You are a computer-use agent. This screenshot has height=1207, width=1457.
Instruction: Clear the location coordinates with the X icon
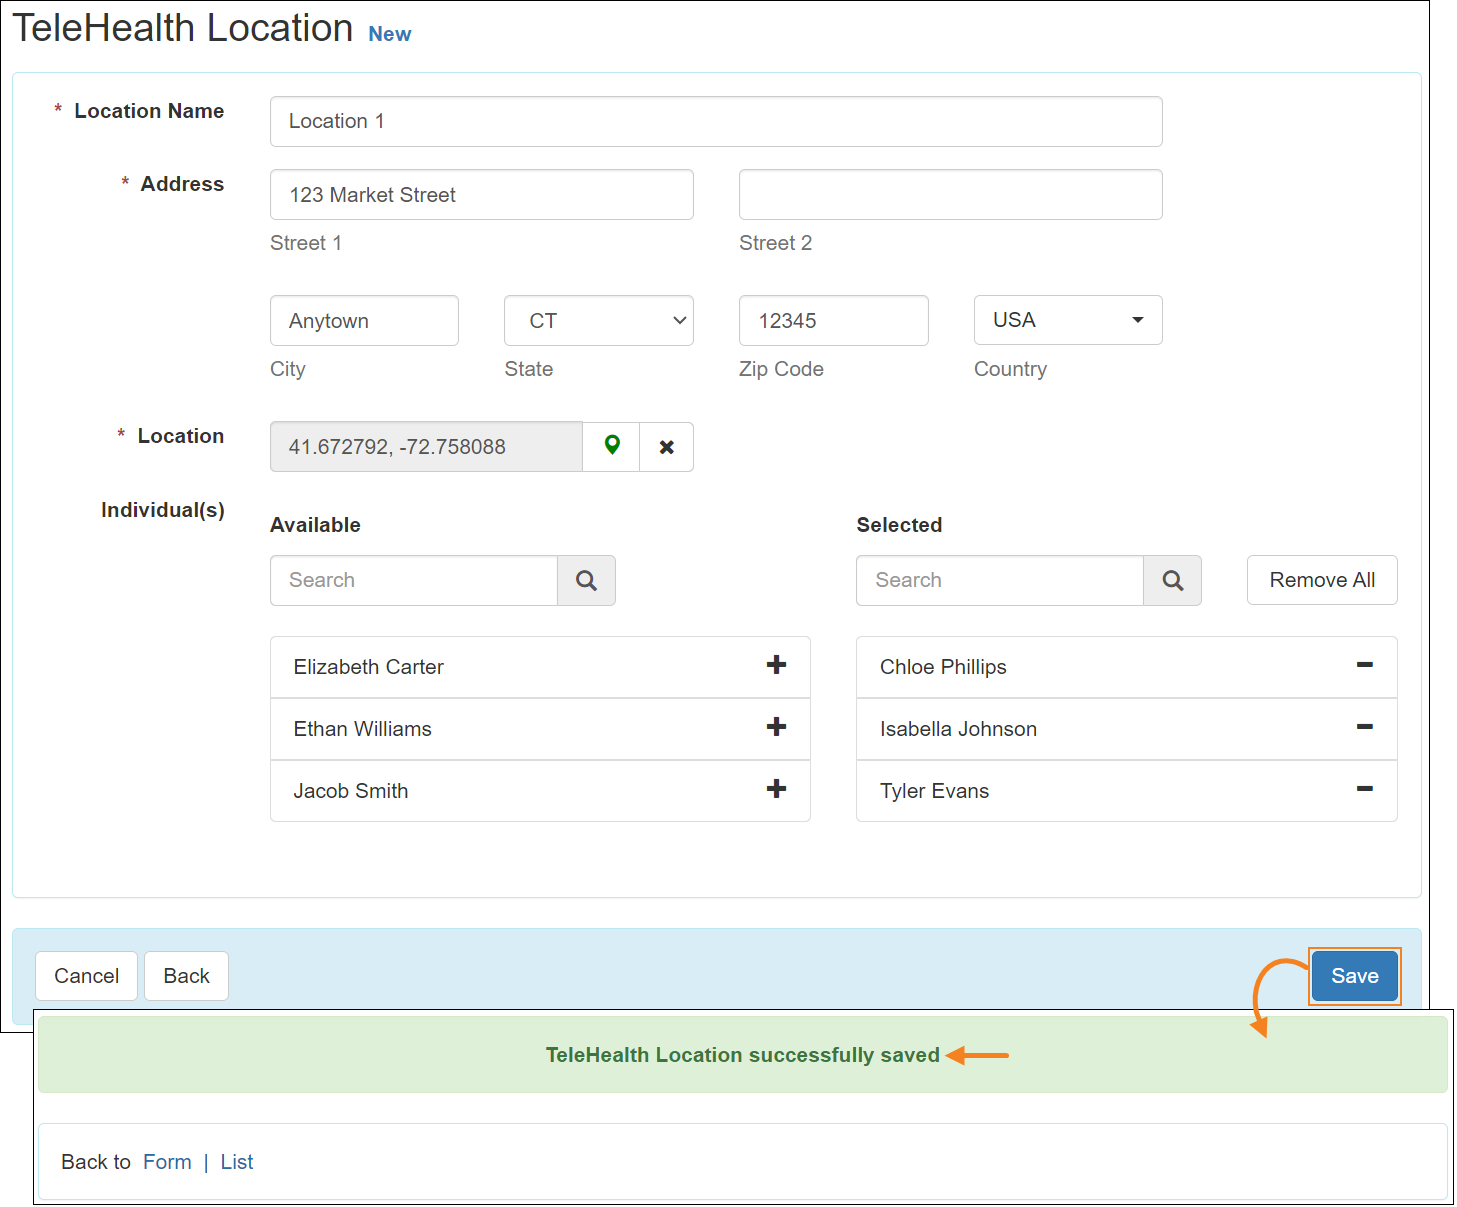coord(667,446)
